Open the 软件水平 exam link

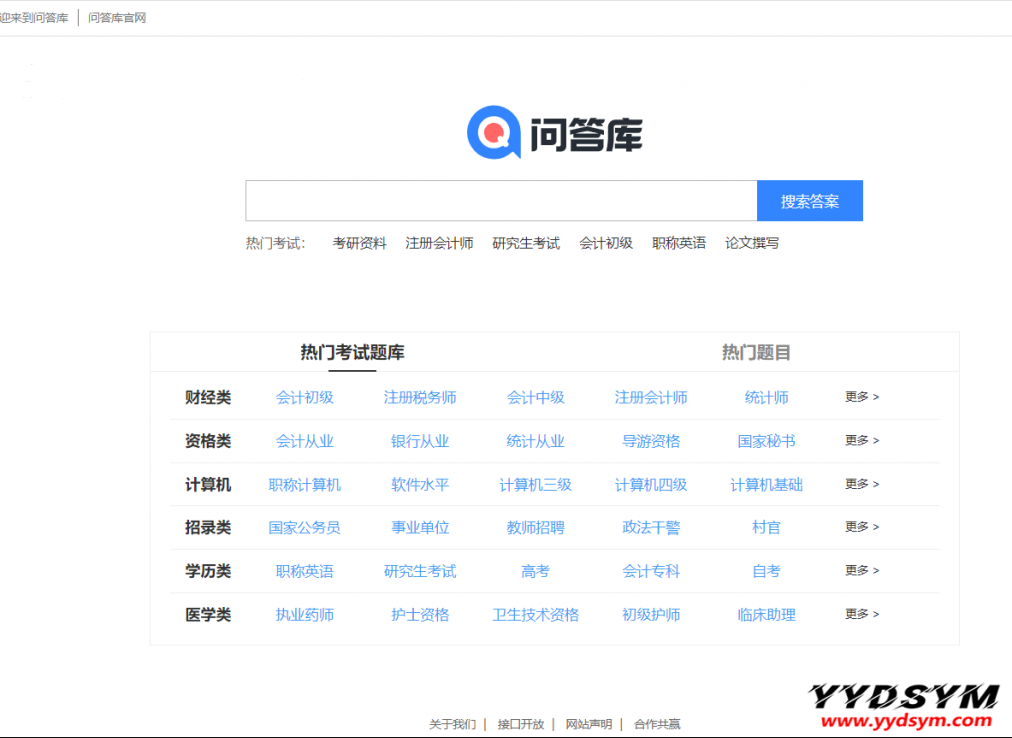pos(420,484)
